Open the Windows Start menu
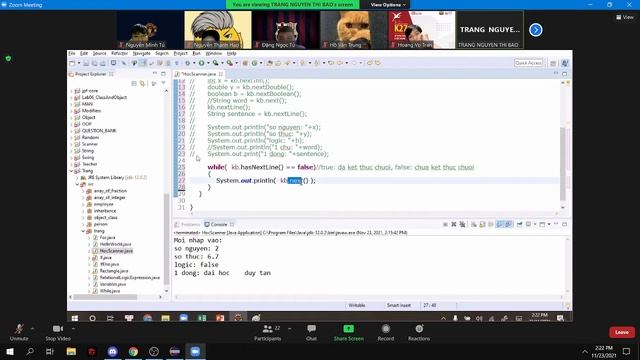640x360 pixels. pos(10,351)
